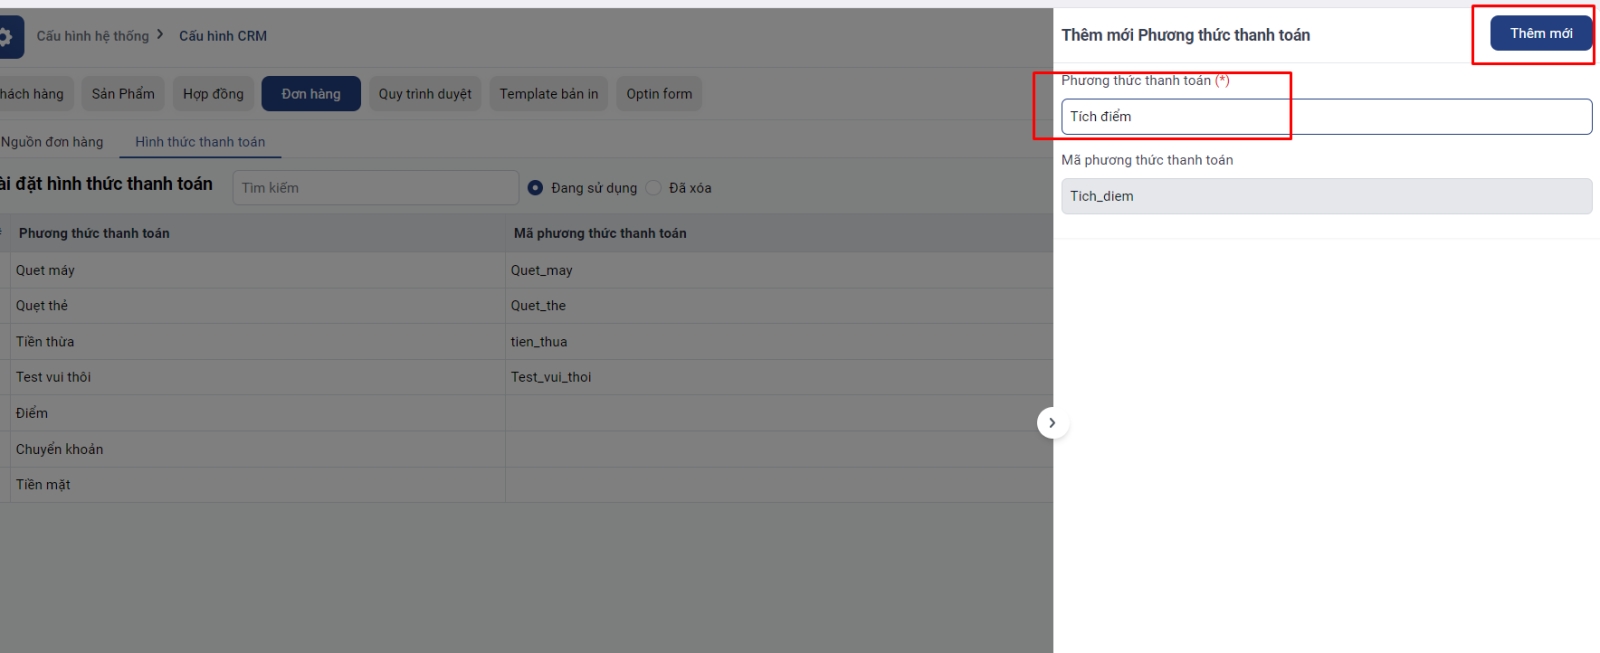
Task: Click the Cấu hình CRM breadcrumb link
Action: click(223, 36)
